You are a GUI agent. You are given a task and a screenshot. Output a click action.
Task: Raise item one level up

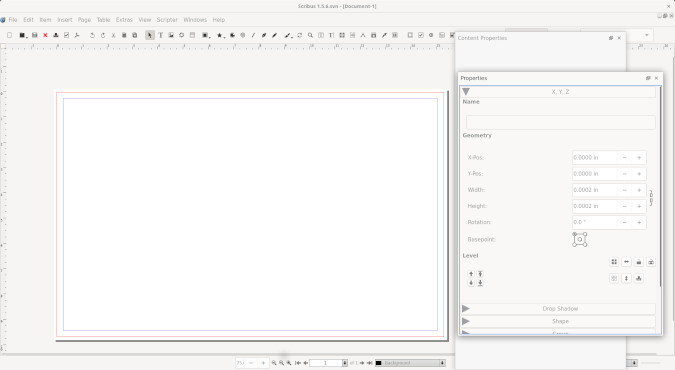click(x=471, y=274)
